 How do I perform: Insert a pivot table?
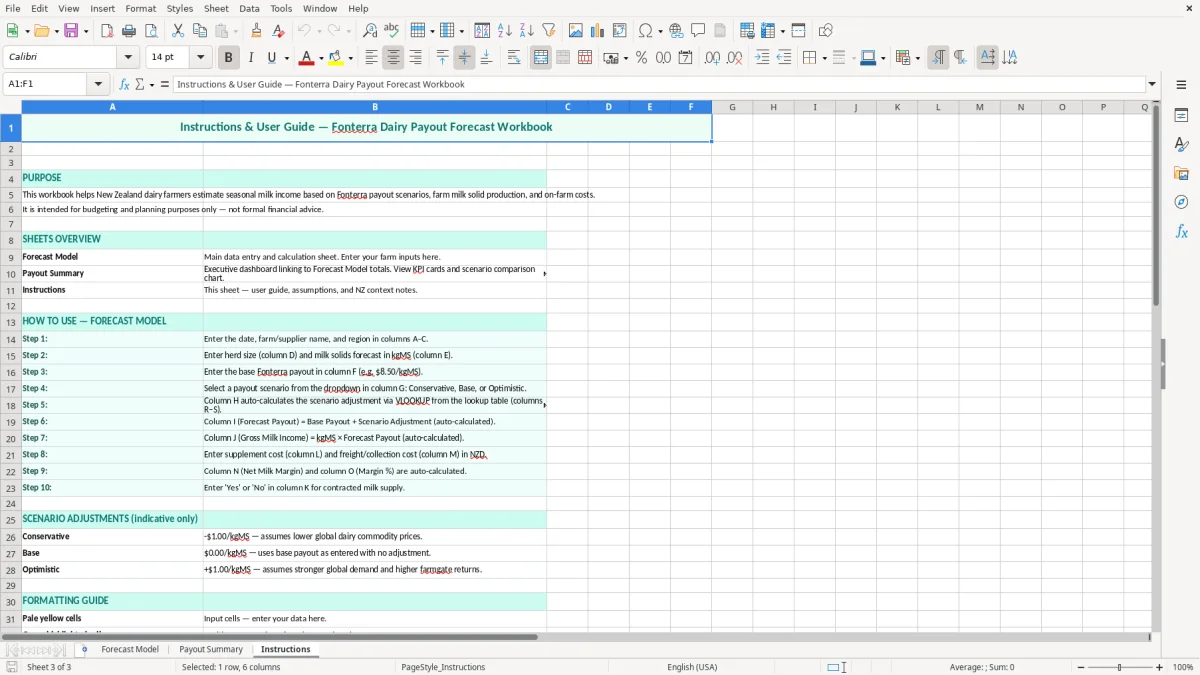(620, 31)
